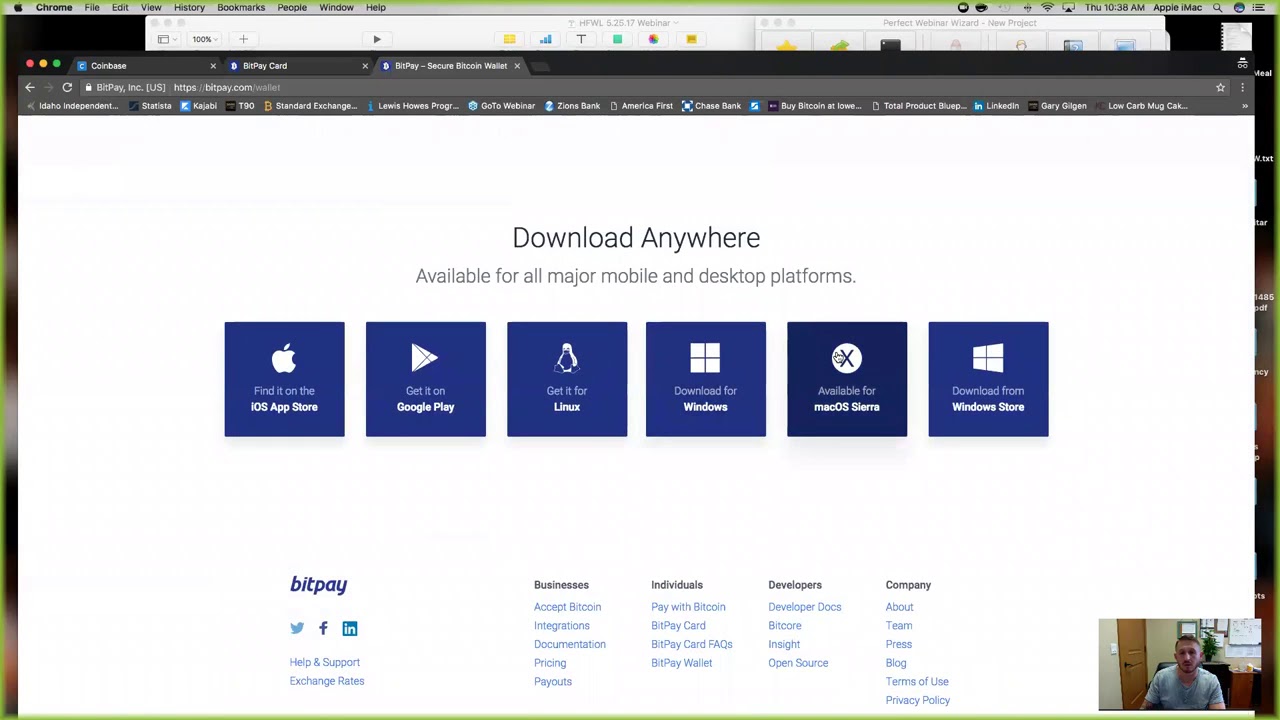
Task: Switch to the Coinbase tab
Action: [145, 66]
